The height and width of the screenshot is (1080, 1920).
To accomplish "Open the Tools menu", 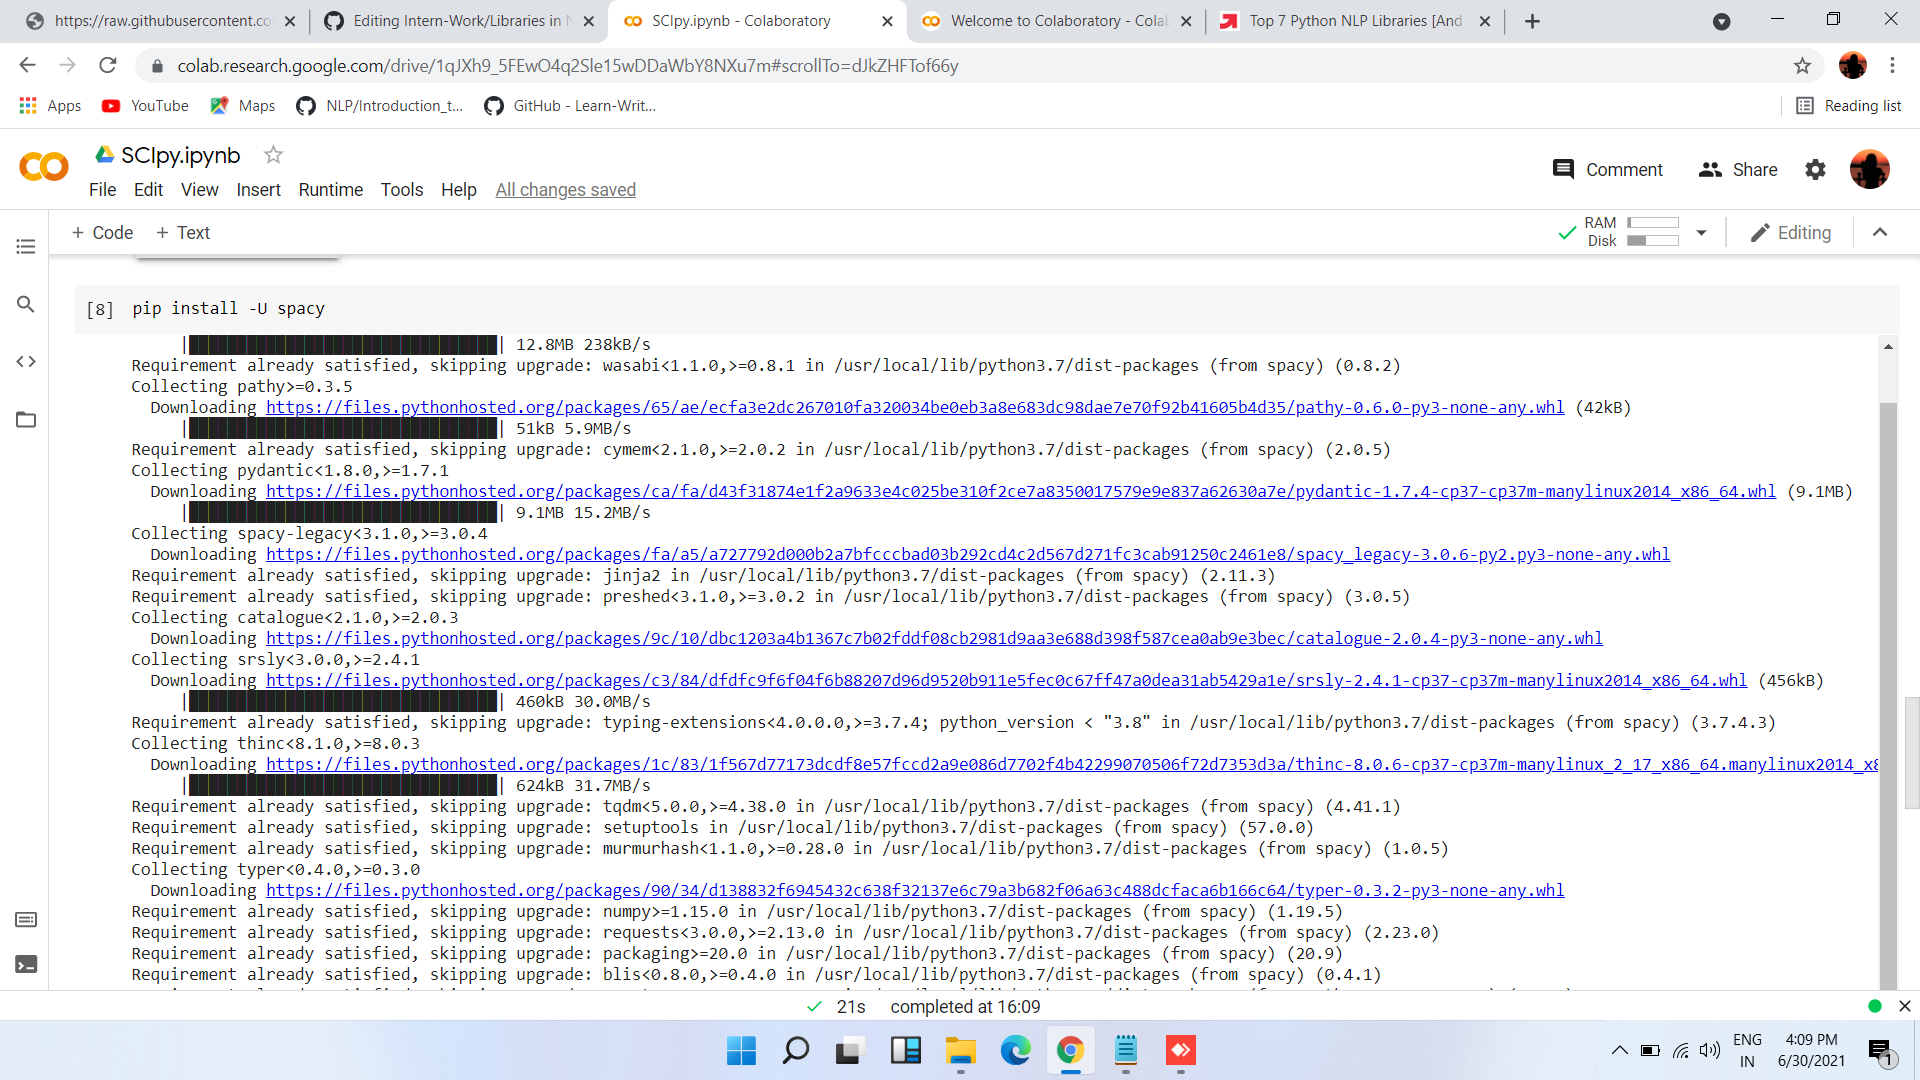I will (401, 190).
